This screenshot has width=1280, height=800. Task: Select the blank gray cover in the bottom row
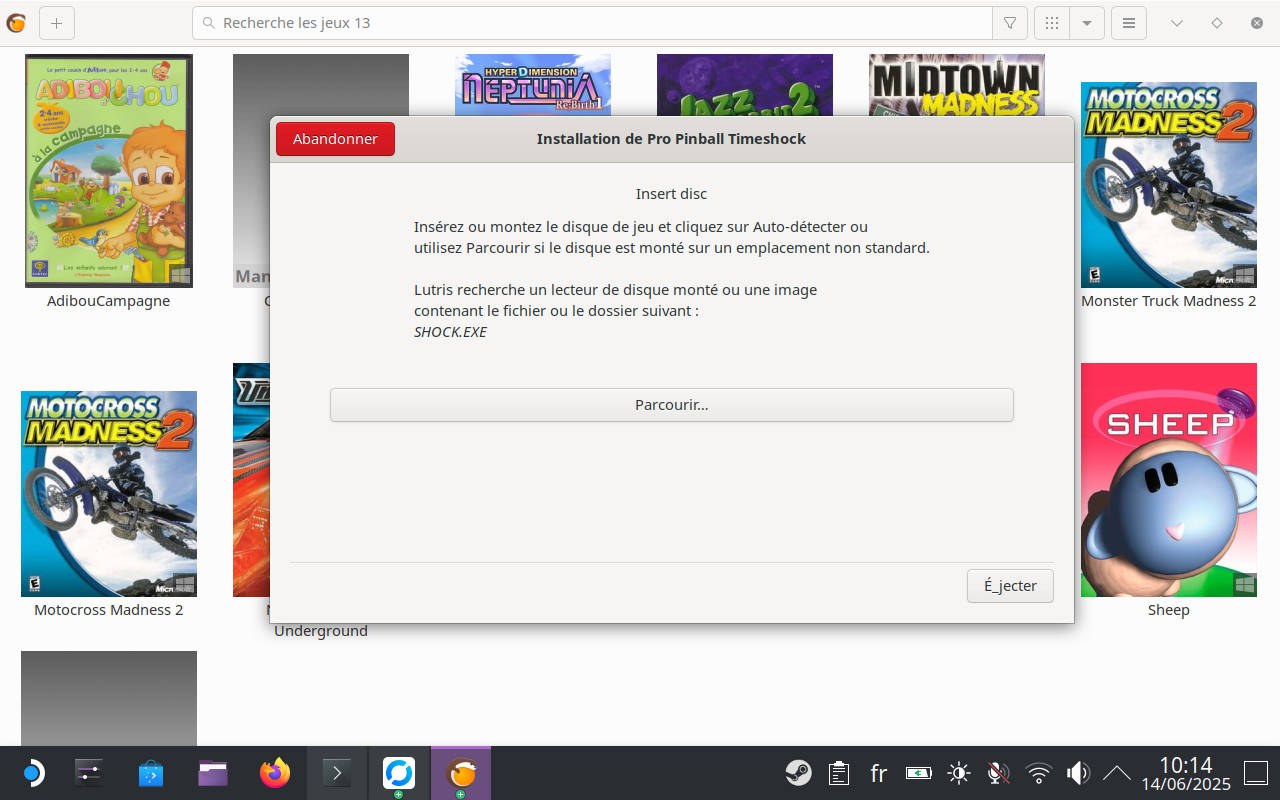[x=109, y=698]
